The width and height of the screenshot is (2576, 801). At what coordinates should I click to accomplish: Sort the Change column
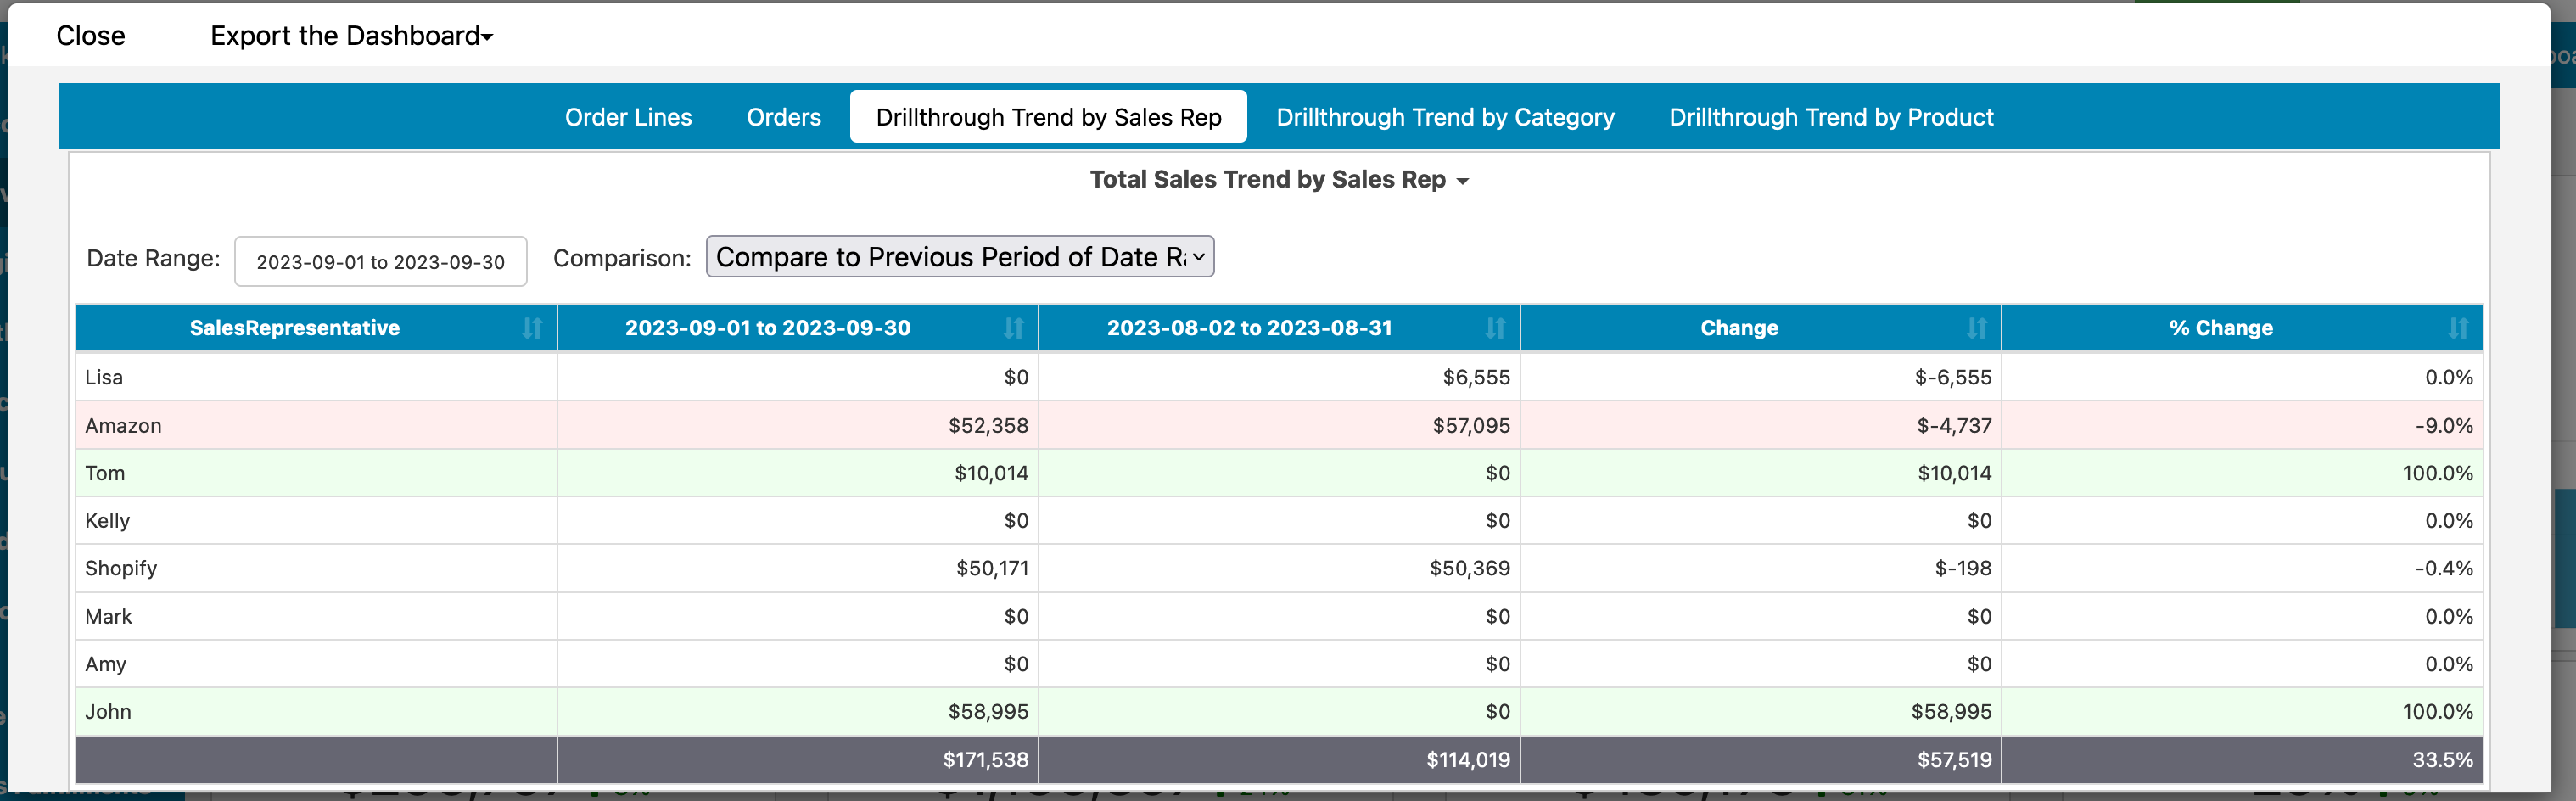[1975, 328]
